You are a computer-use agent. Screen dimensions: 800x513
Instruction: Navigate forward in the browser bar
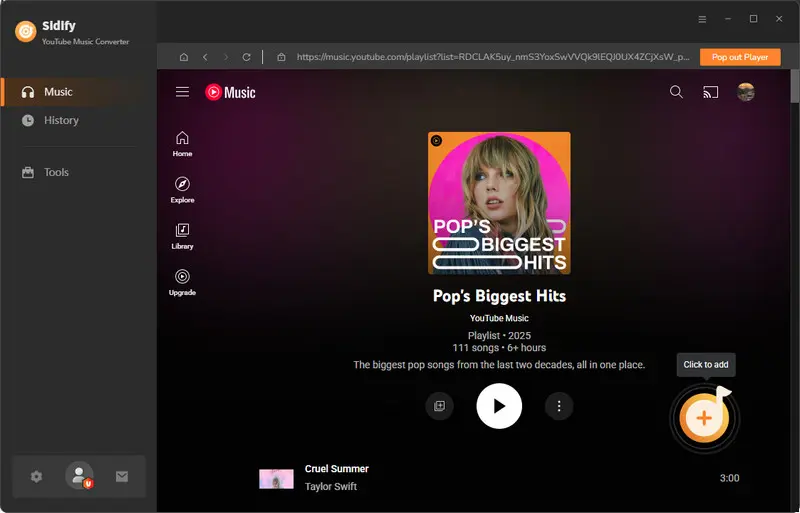[226, 57]
